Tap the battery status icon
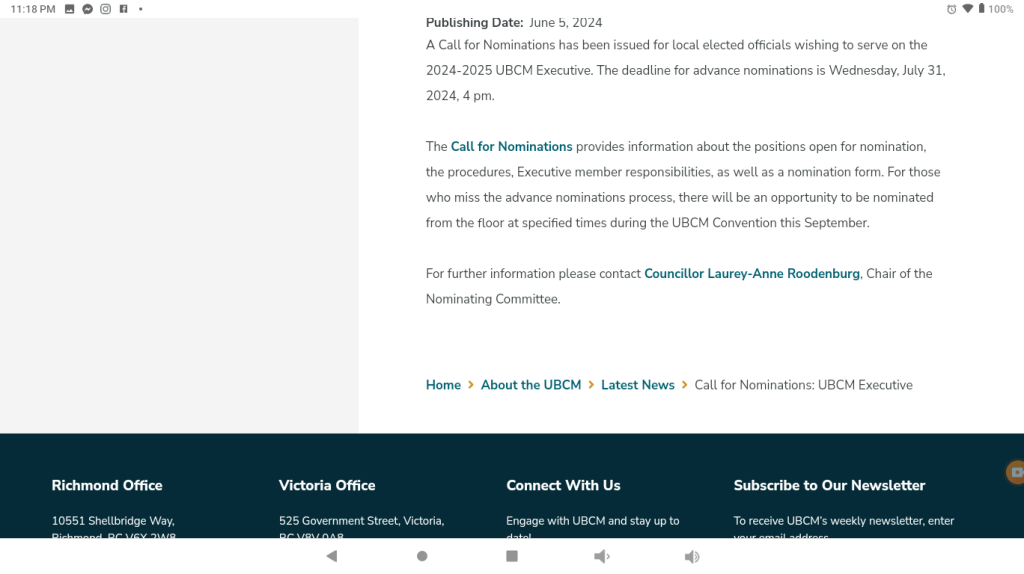Screen dimensions: 1024x574 (x=981, y=9)
